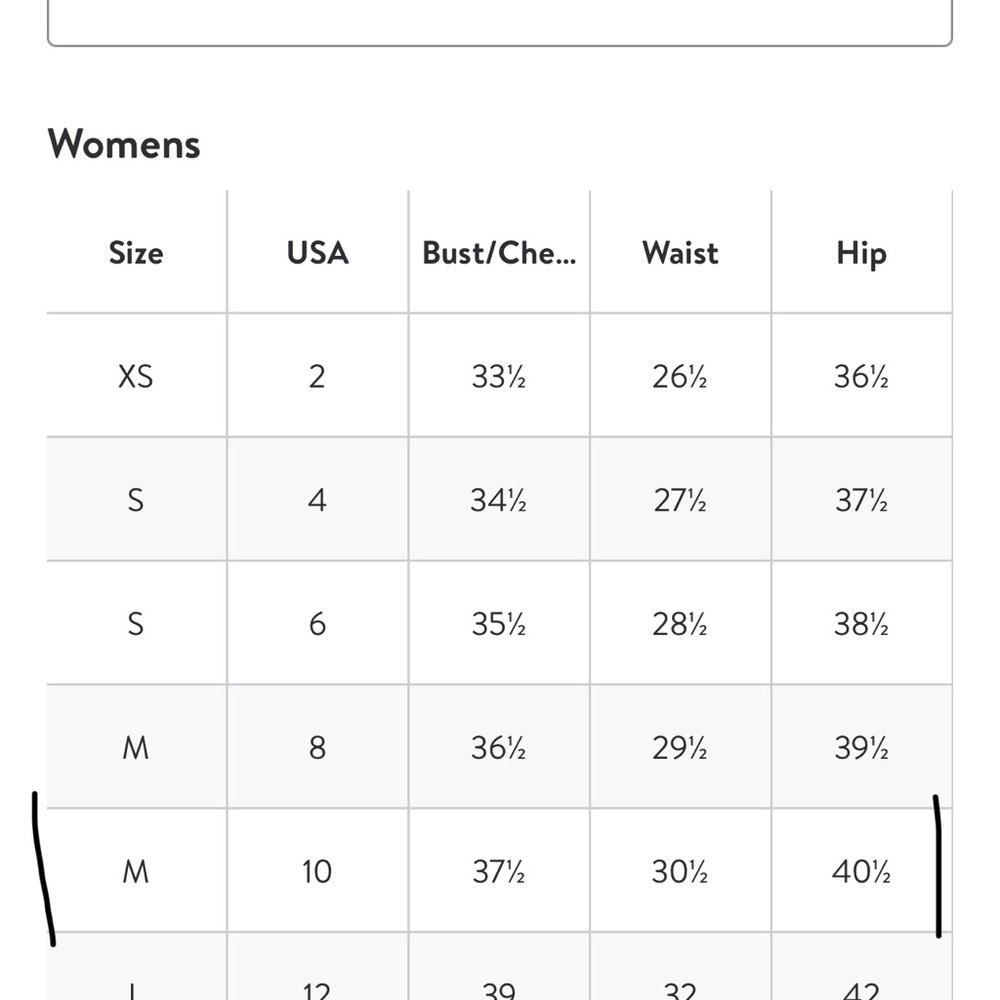The width and height of the screenshot is (1000, 1000).
Task: Click the empty box above the Womens heading
Action: (500, 22)
